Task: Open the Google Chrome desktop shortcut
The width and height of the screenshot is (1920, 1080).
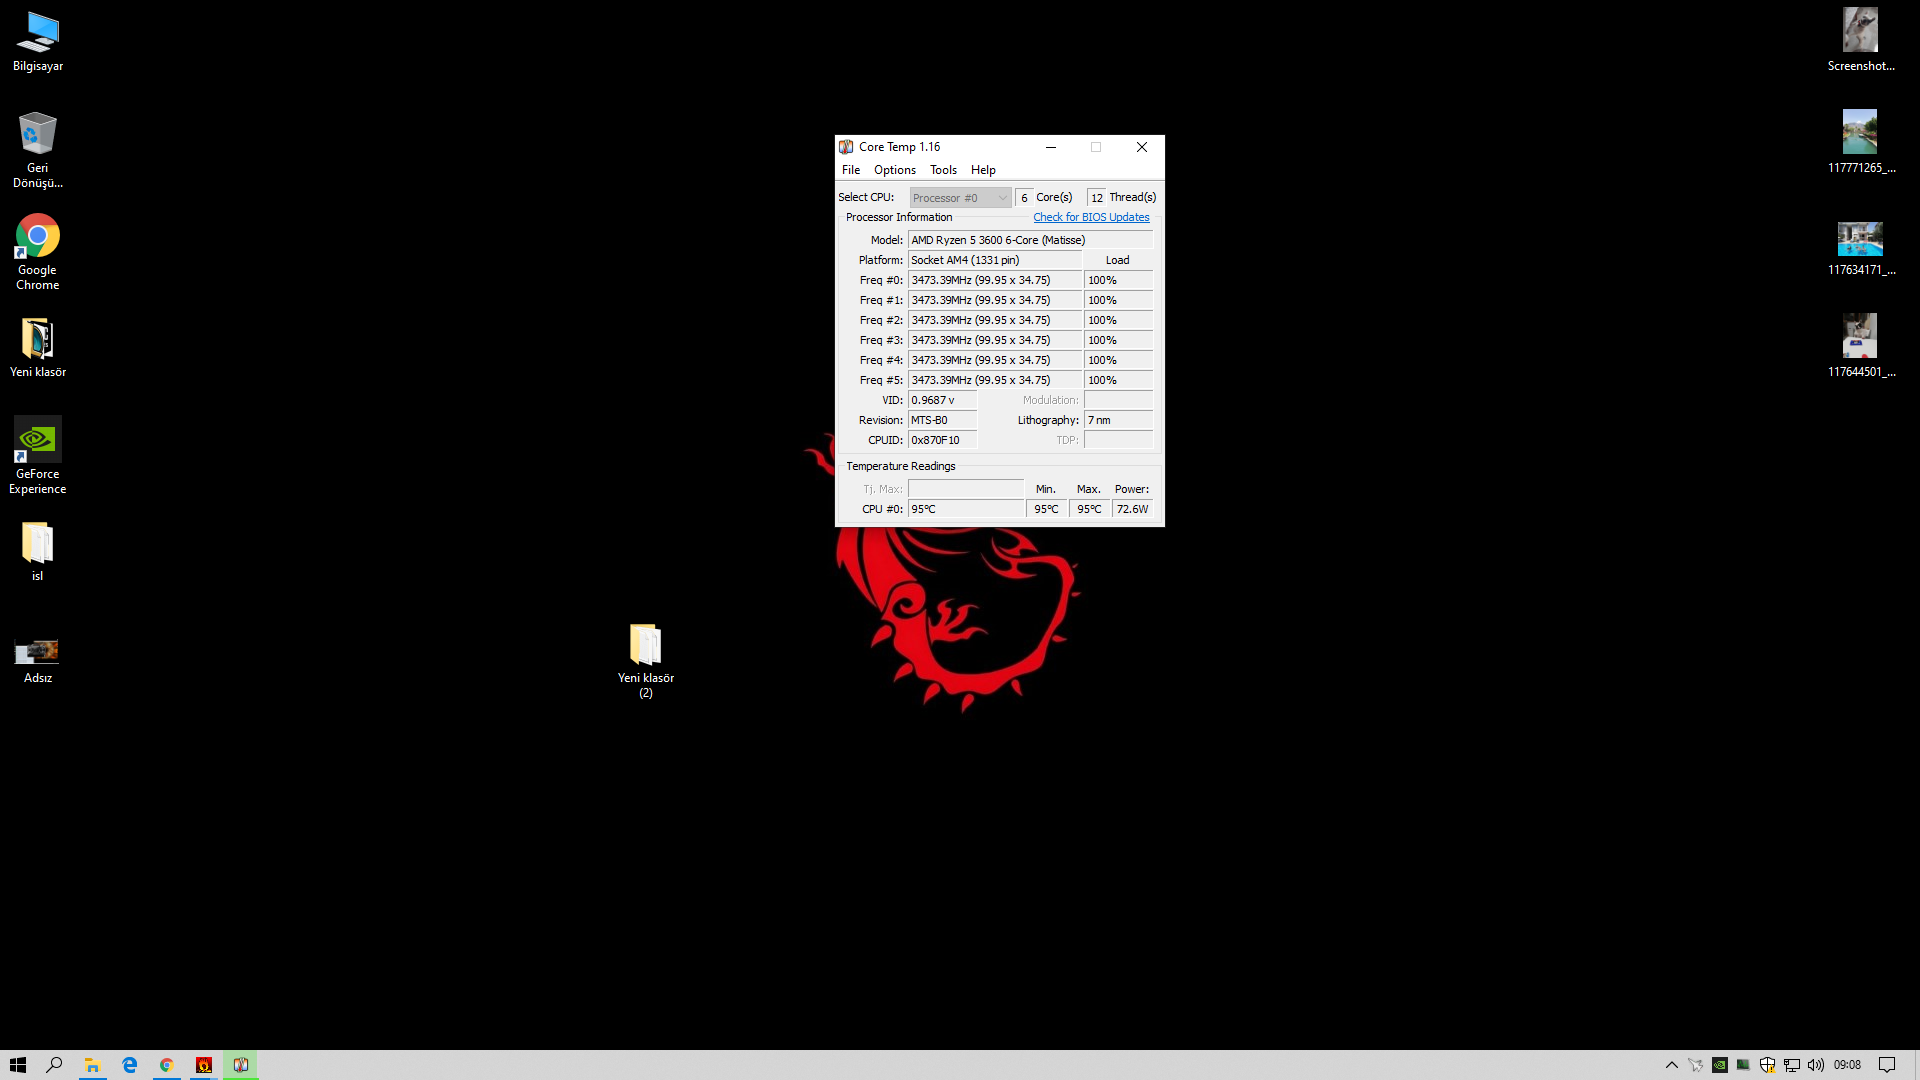Action: 38,240
